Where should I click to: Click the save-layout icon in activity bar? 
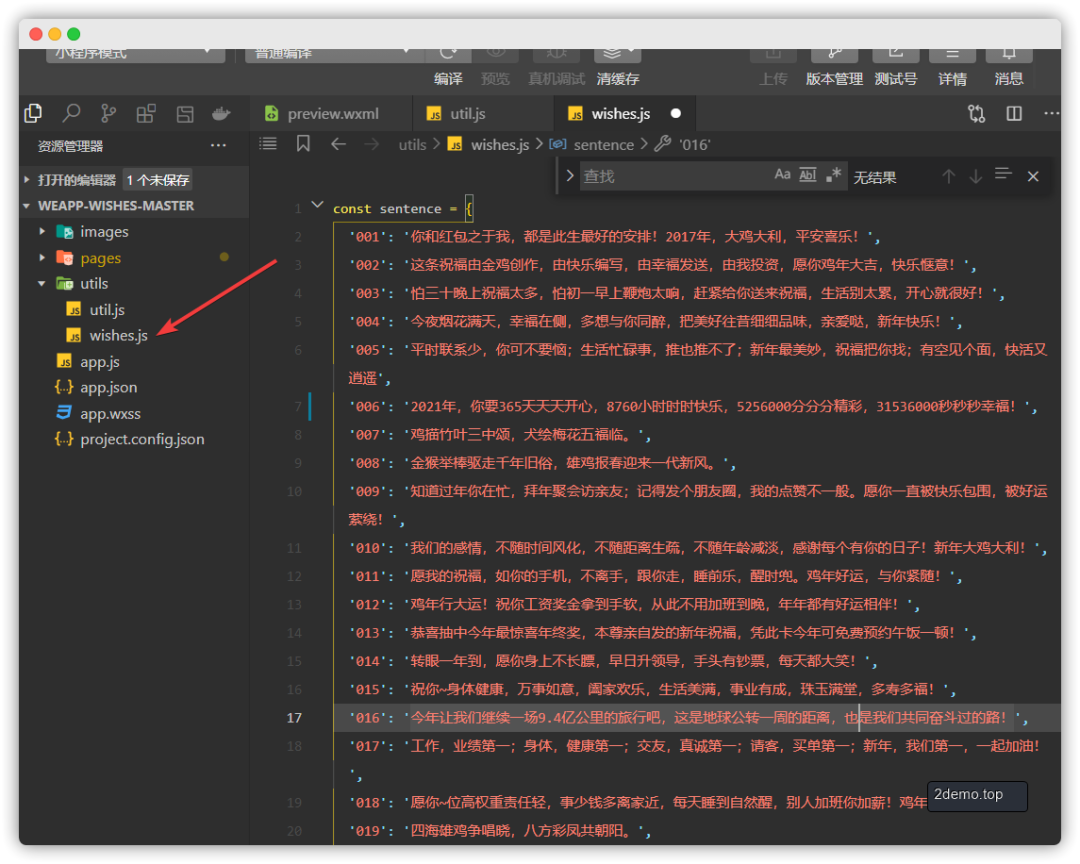185,114
